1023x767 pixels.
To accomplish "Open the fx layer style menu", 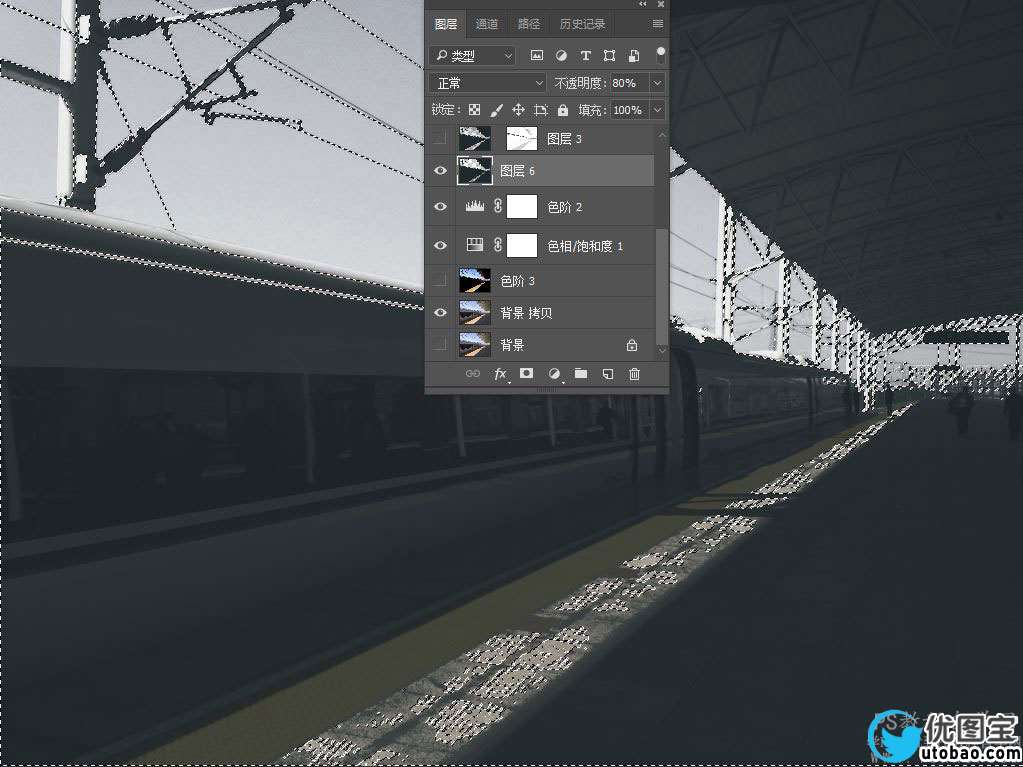I will [500, 374].
